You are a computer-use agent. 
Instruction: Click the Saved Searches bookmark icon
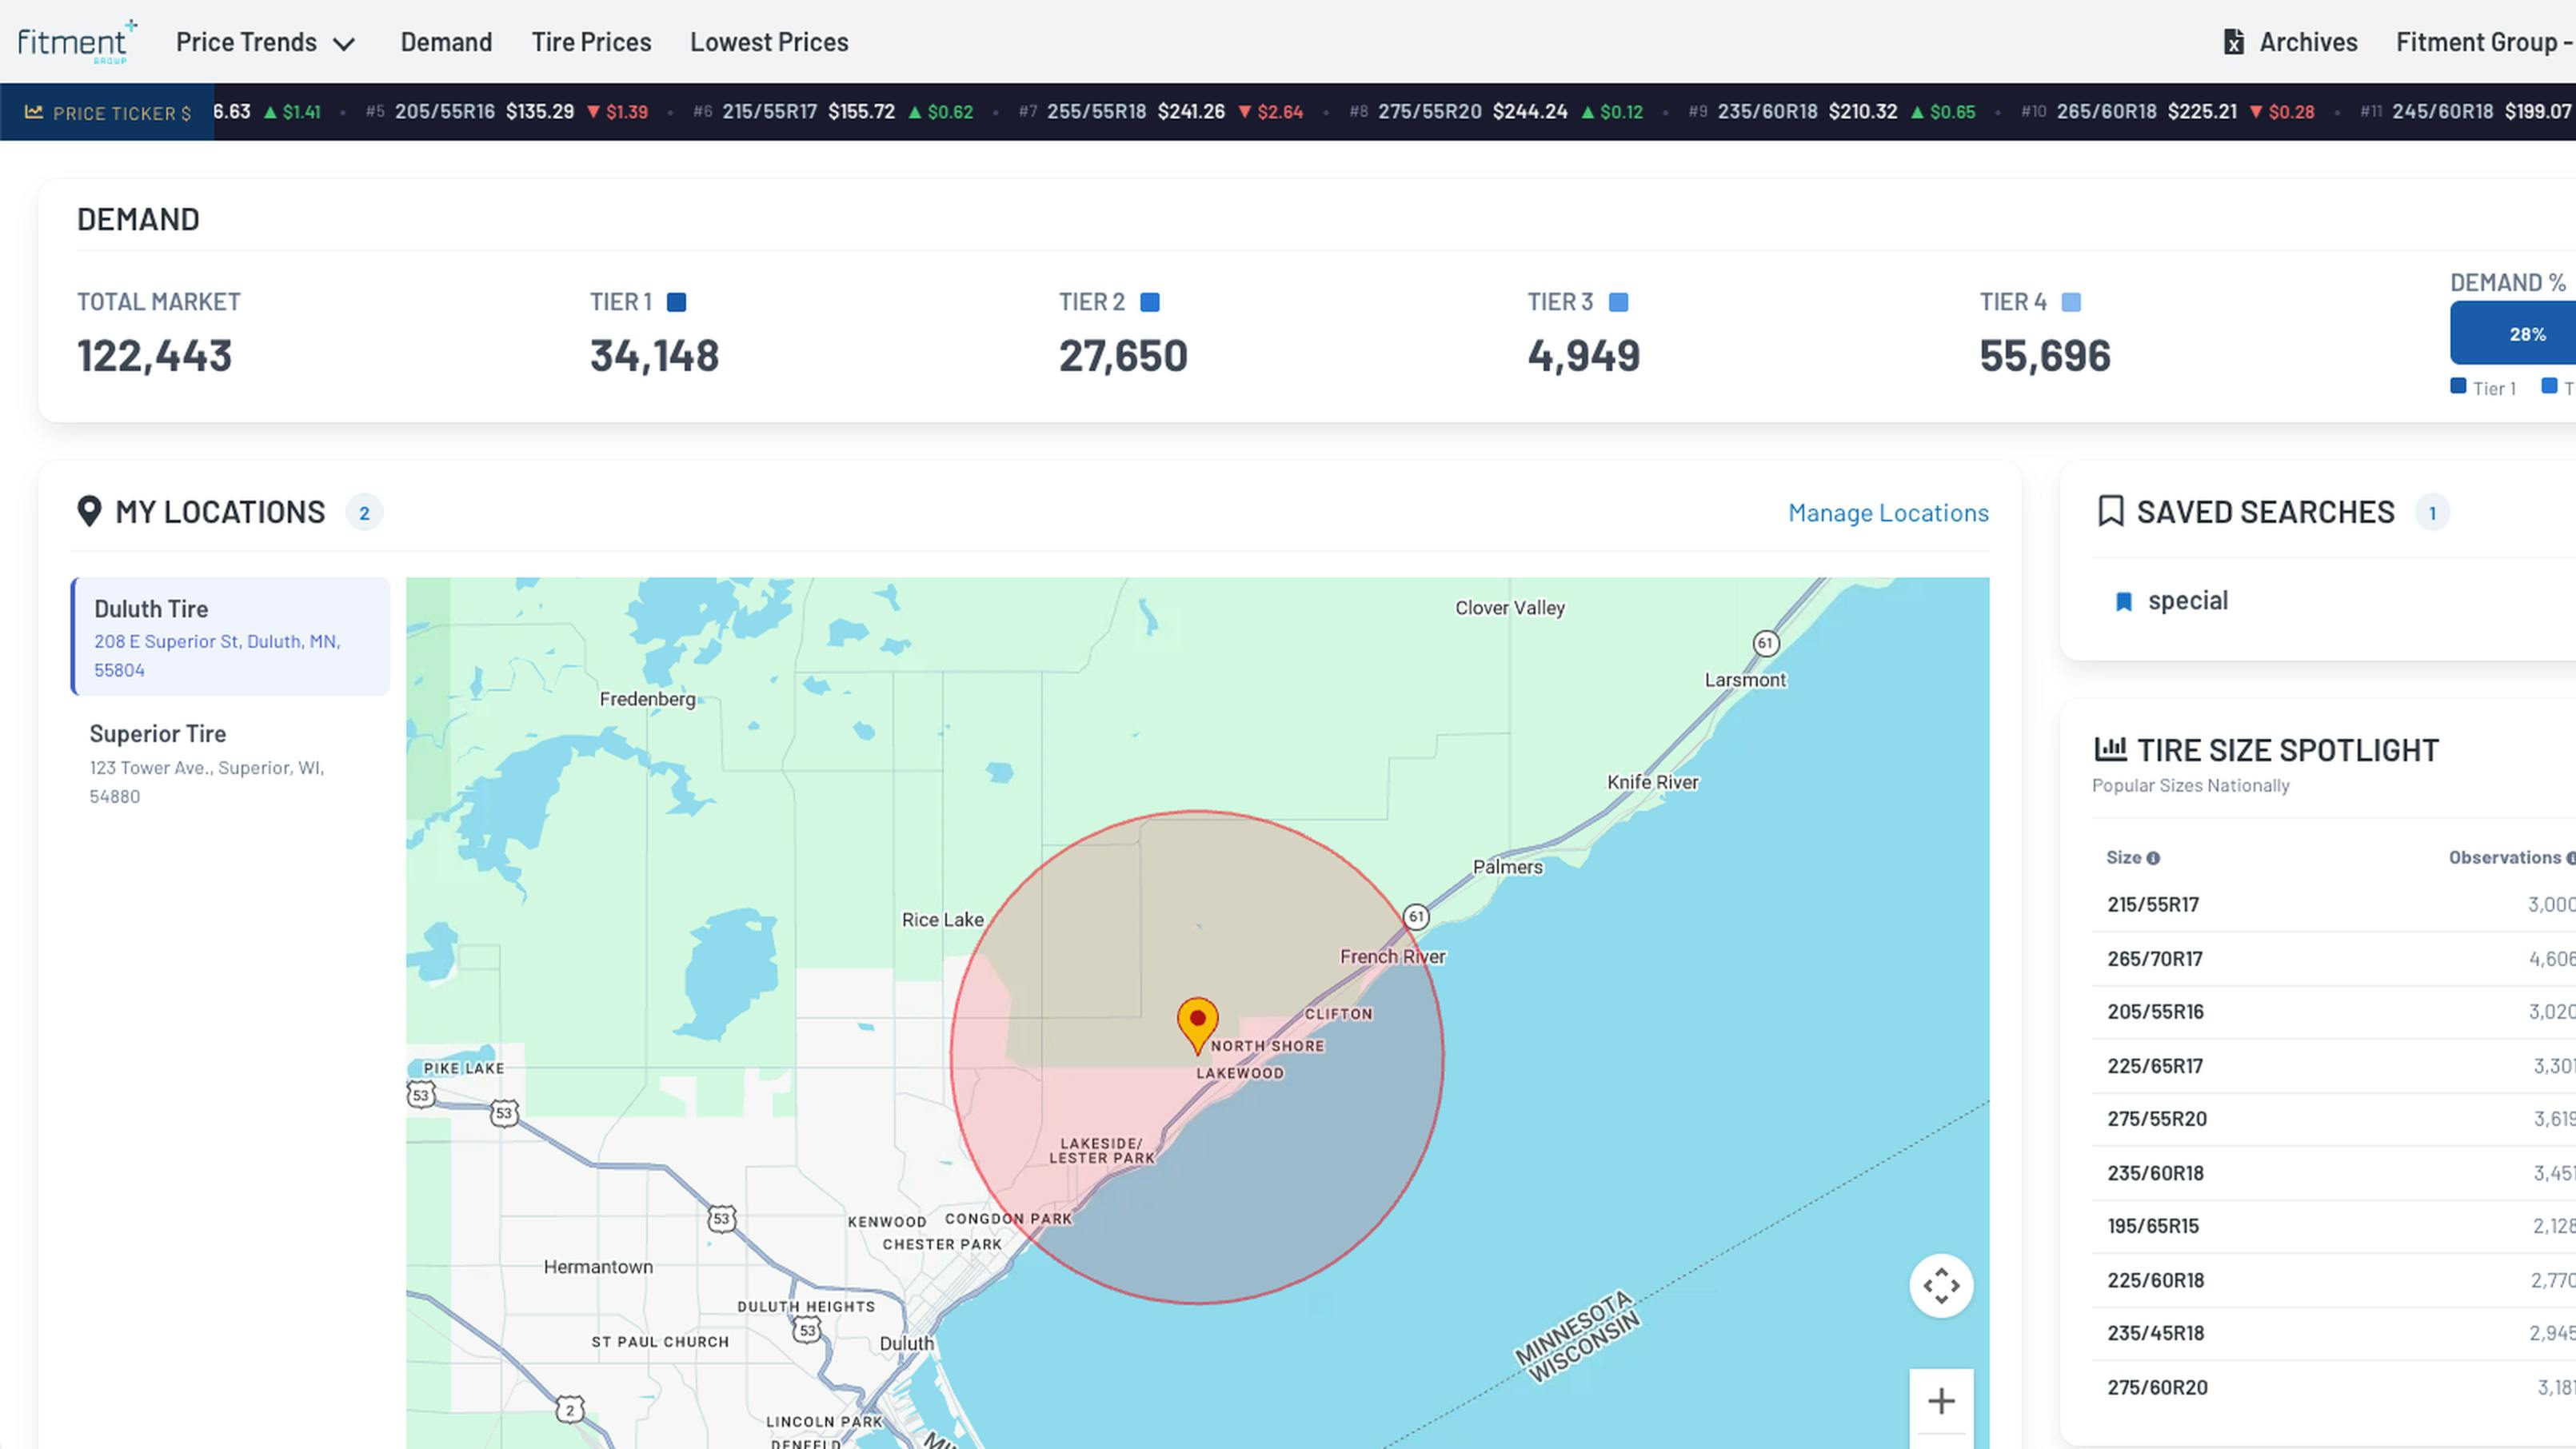pos(2110,511)
